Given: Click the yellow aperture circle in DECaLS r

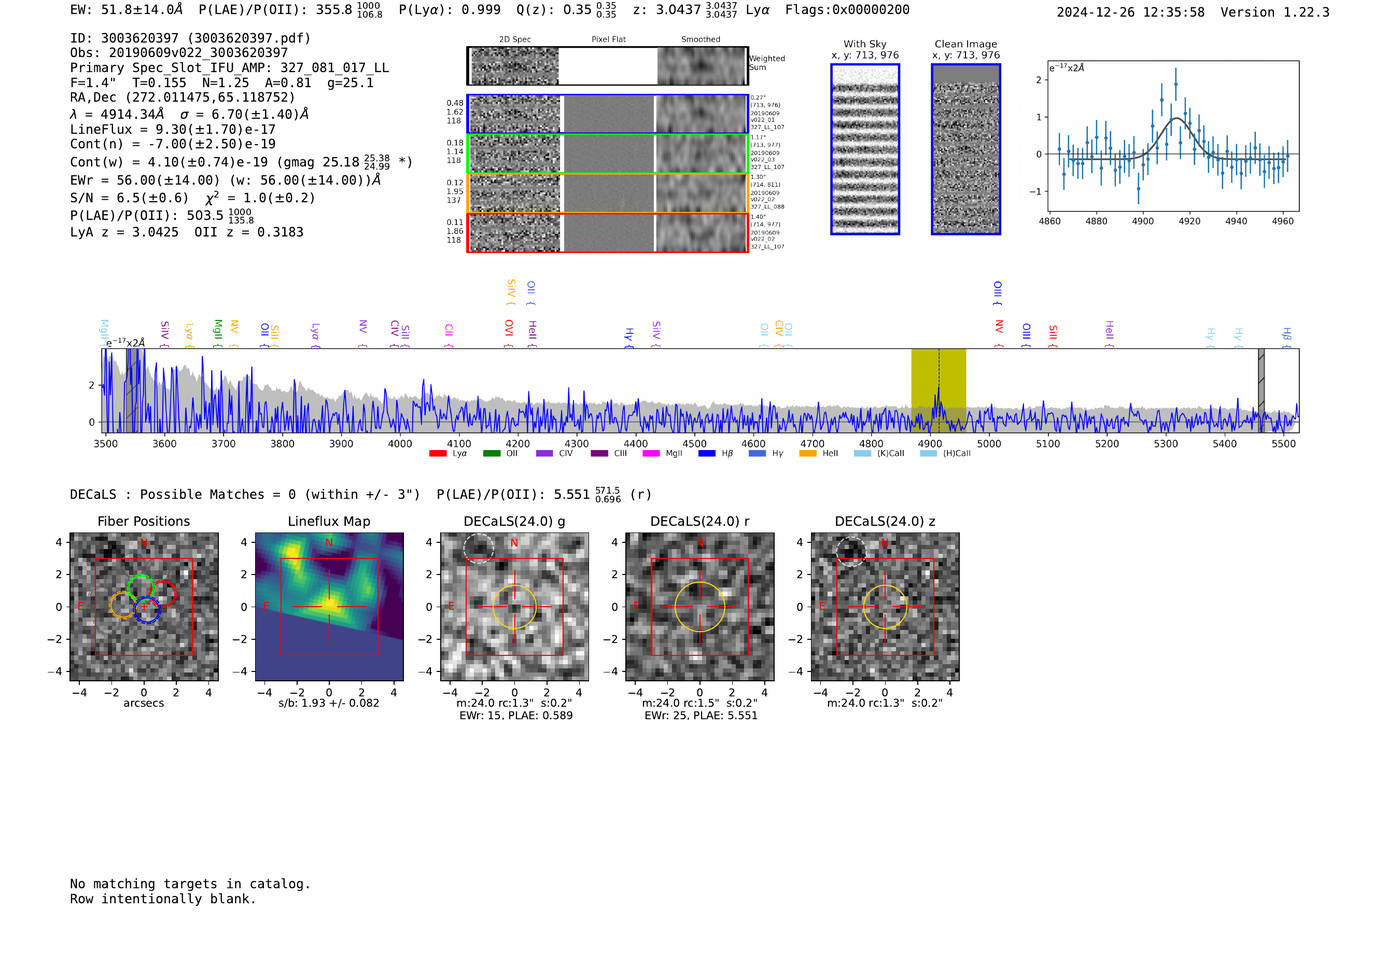Looking at the screenshot, I should [700, 607].
